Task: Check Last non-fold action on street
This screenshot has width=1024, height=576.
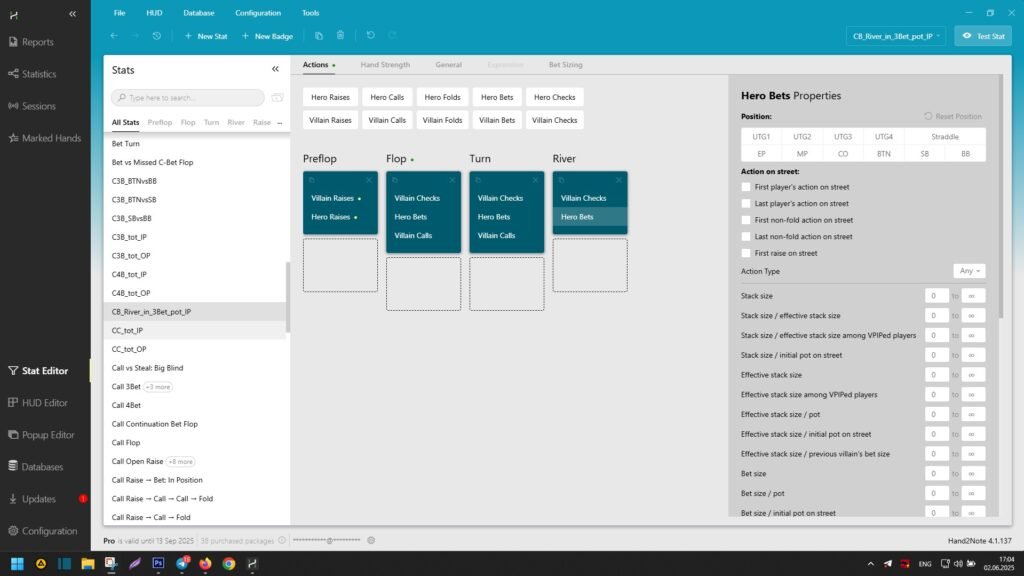Action: (x=746, y=237)
